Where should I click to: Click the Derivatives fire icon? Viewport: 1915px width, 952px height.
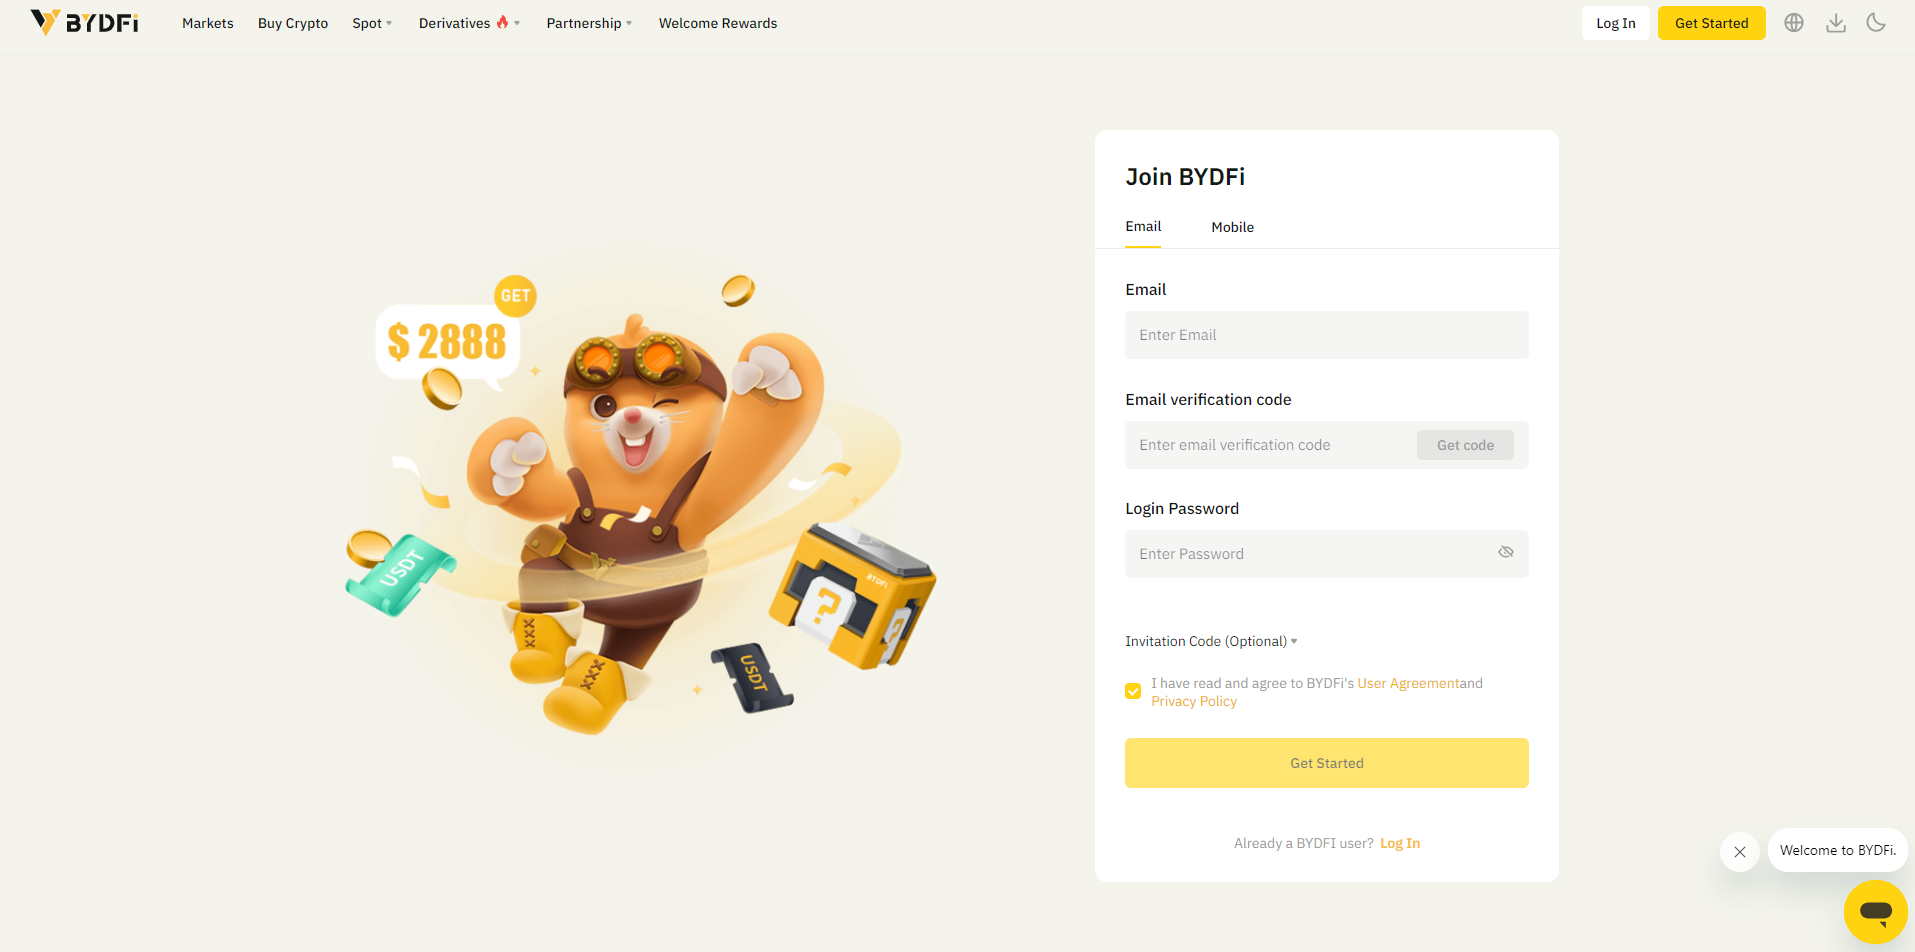(x=502, y=22)
